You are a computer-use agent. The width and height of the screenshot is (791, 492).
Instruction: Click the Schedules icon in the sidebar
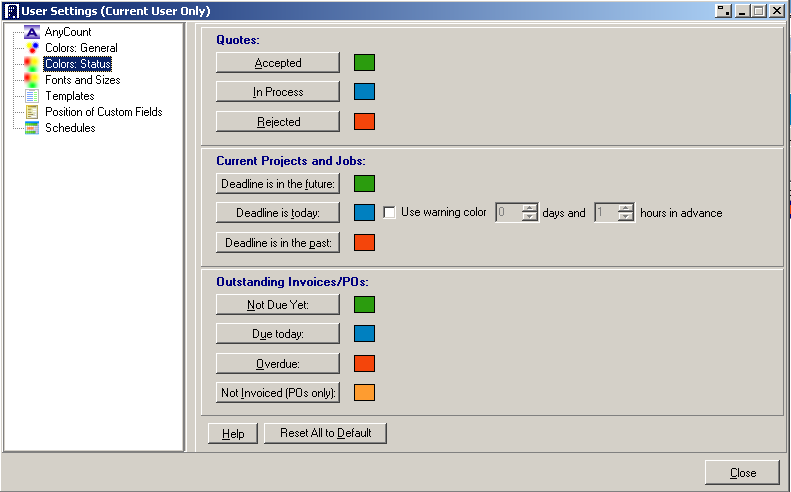coord(32,128)
